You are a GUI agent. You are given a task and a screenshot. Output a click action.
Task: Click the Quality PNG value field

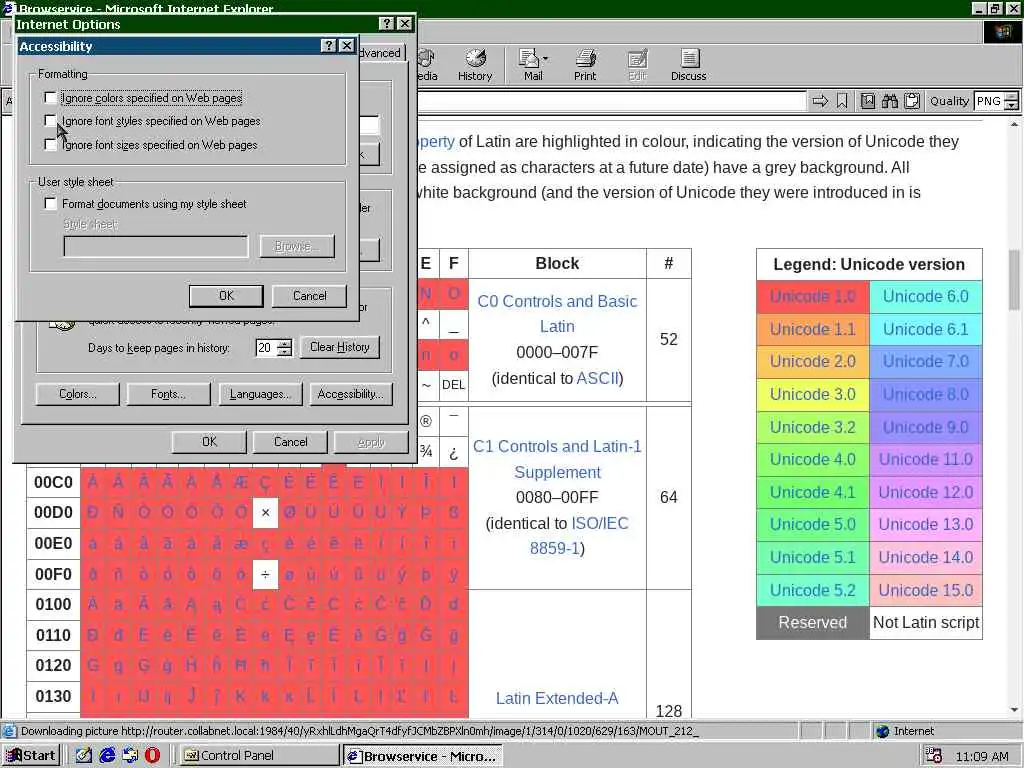pyautogui.click(x=989, y=101)
